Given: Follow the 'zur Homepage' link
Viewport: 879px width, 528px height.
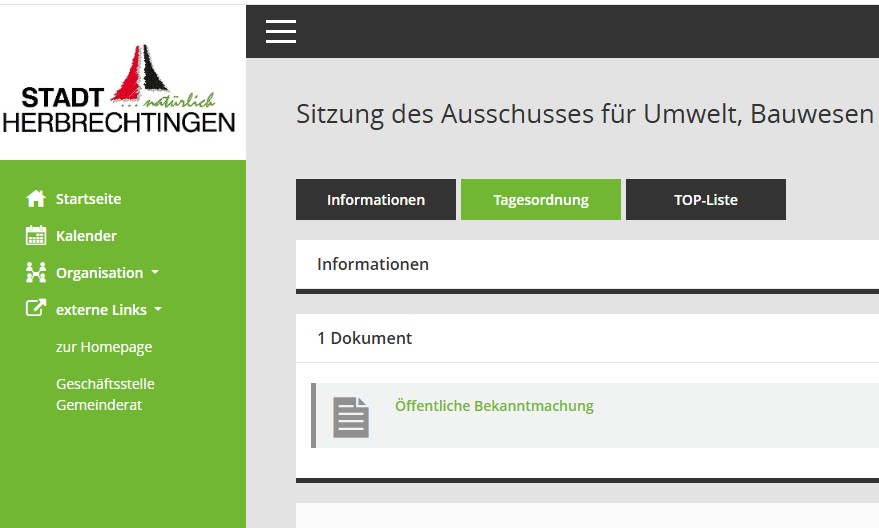Looking at the screenshot, I should 104,347.
